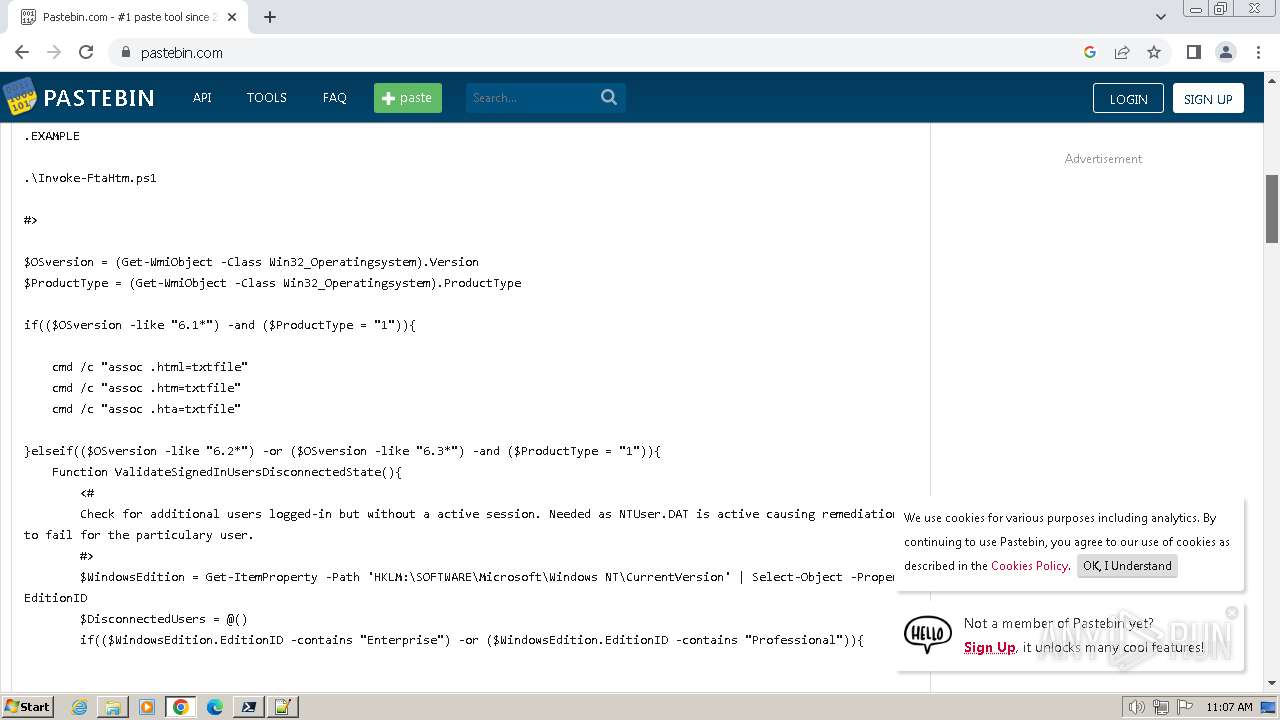Bookmark this page with star icon
This screenshot has height=720, width=1280.
click(x=1154, y=52)
